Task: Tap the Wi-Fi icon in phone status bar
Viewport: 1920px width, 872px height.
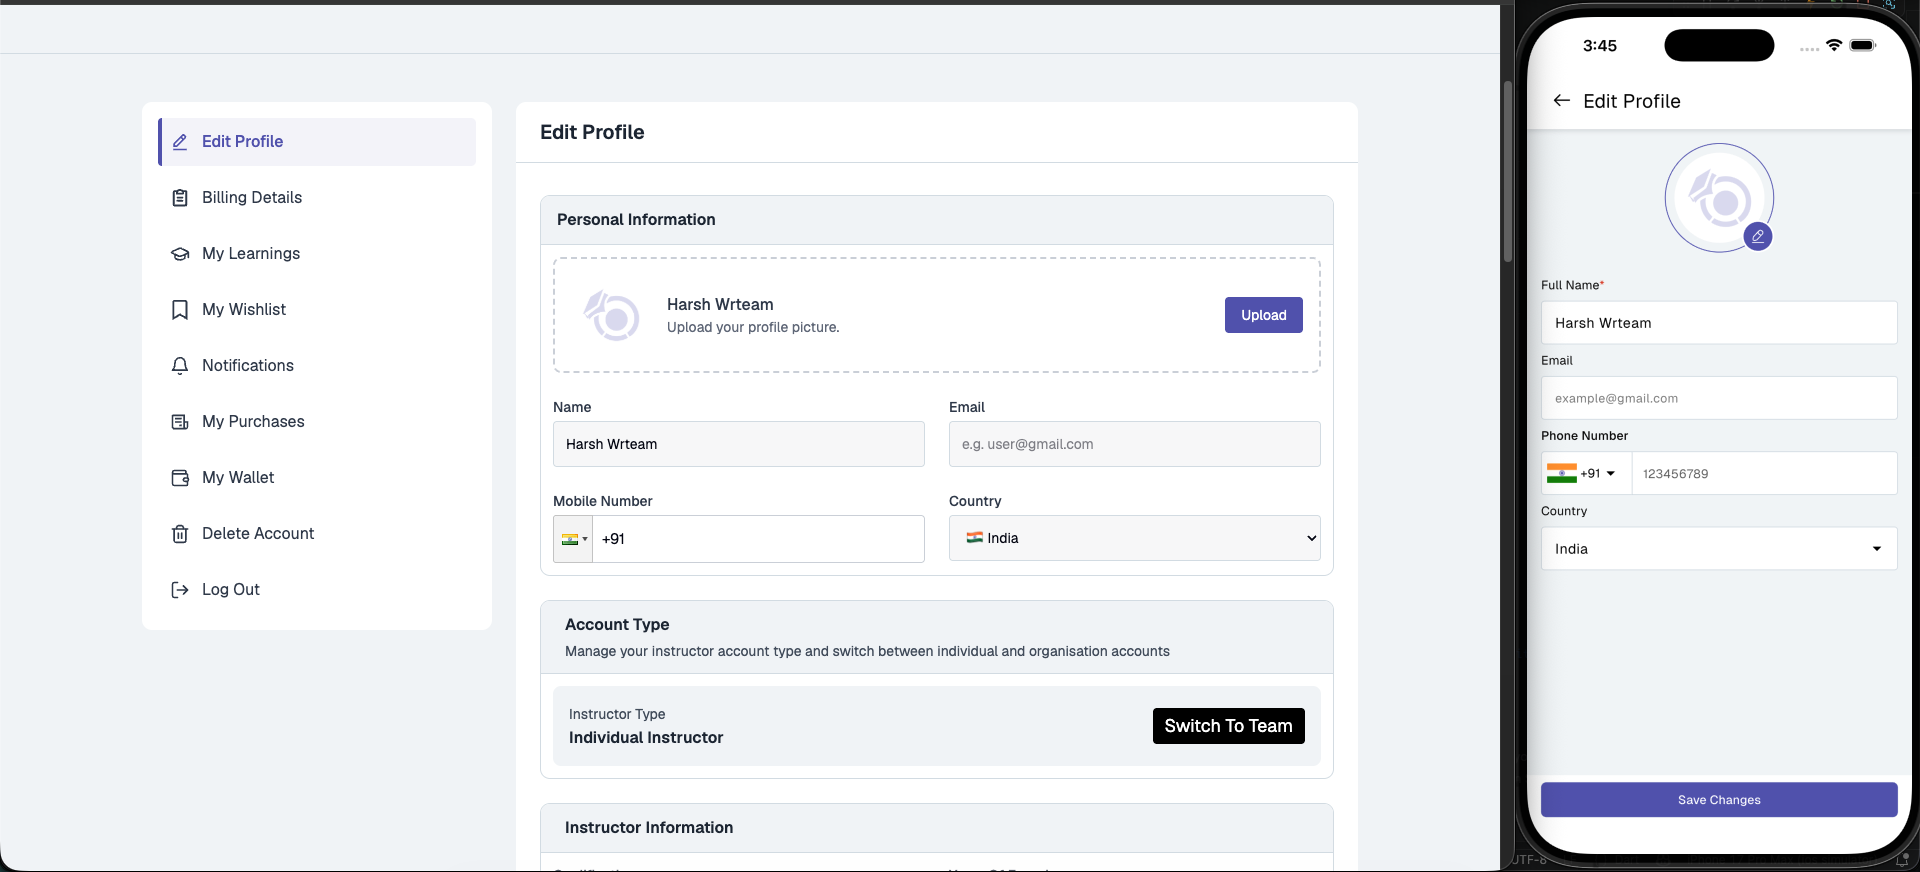Action: (1834, 45)
